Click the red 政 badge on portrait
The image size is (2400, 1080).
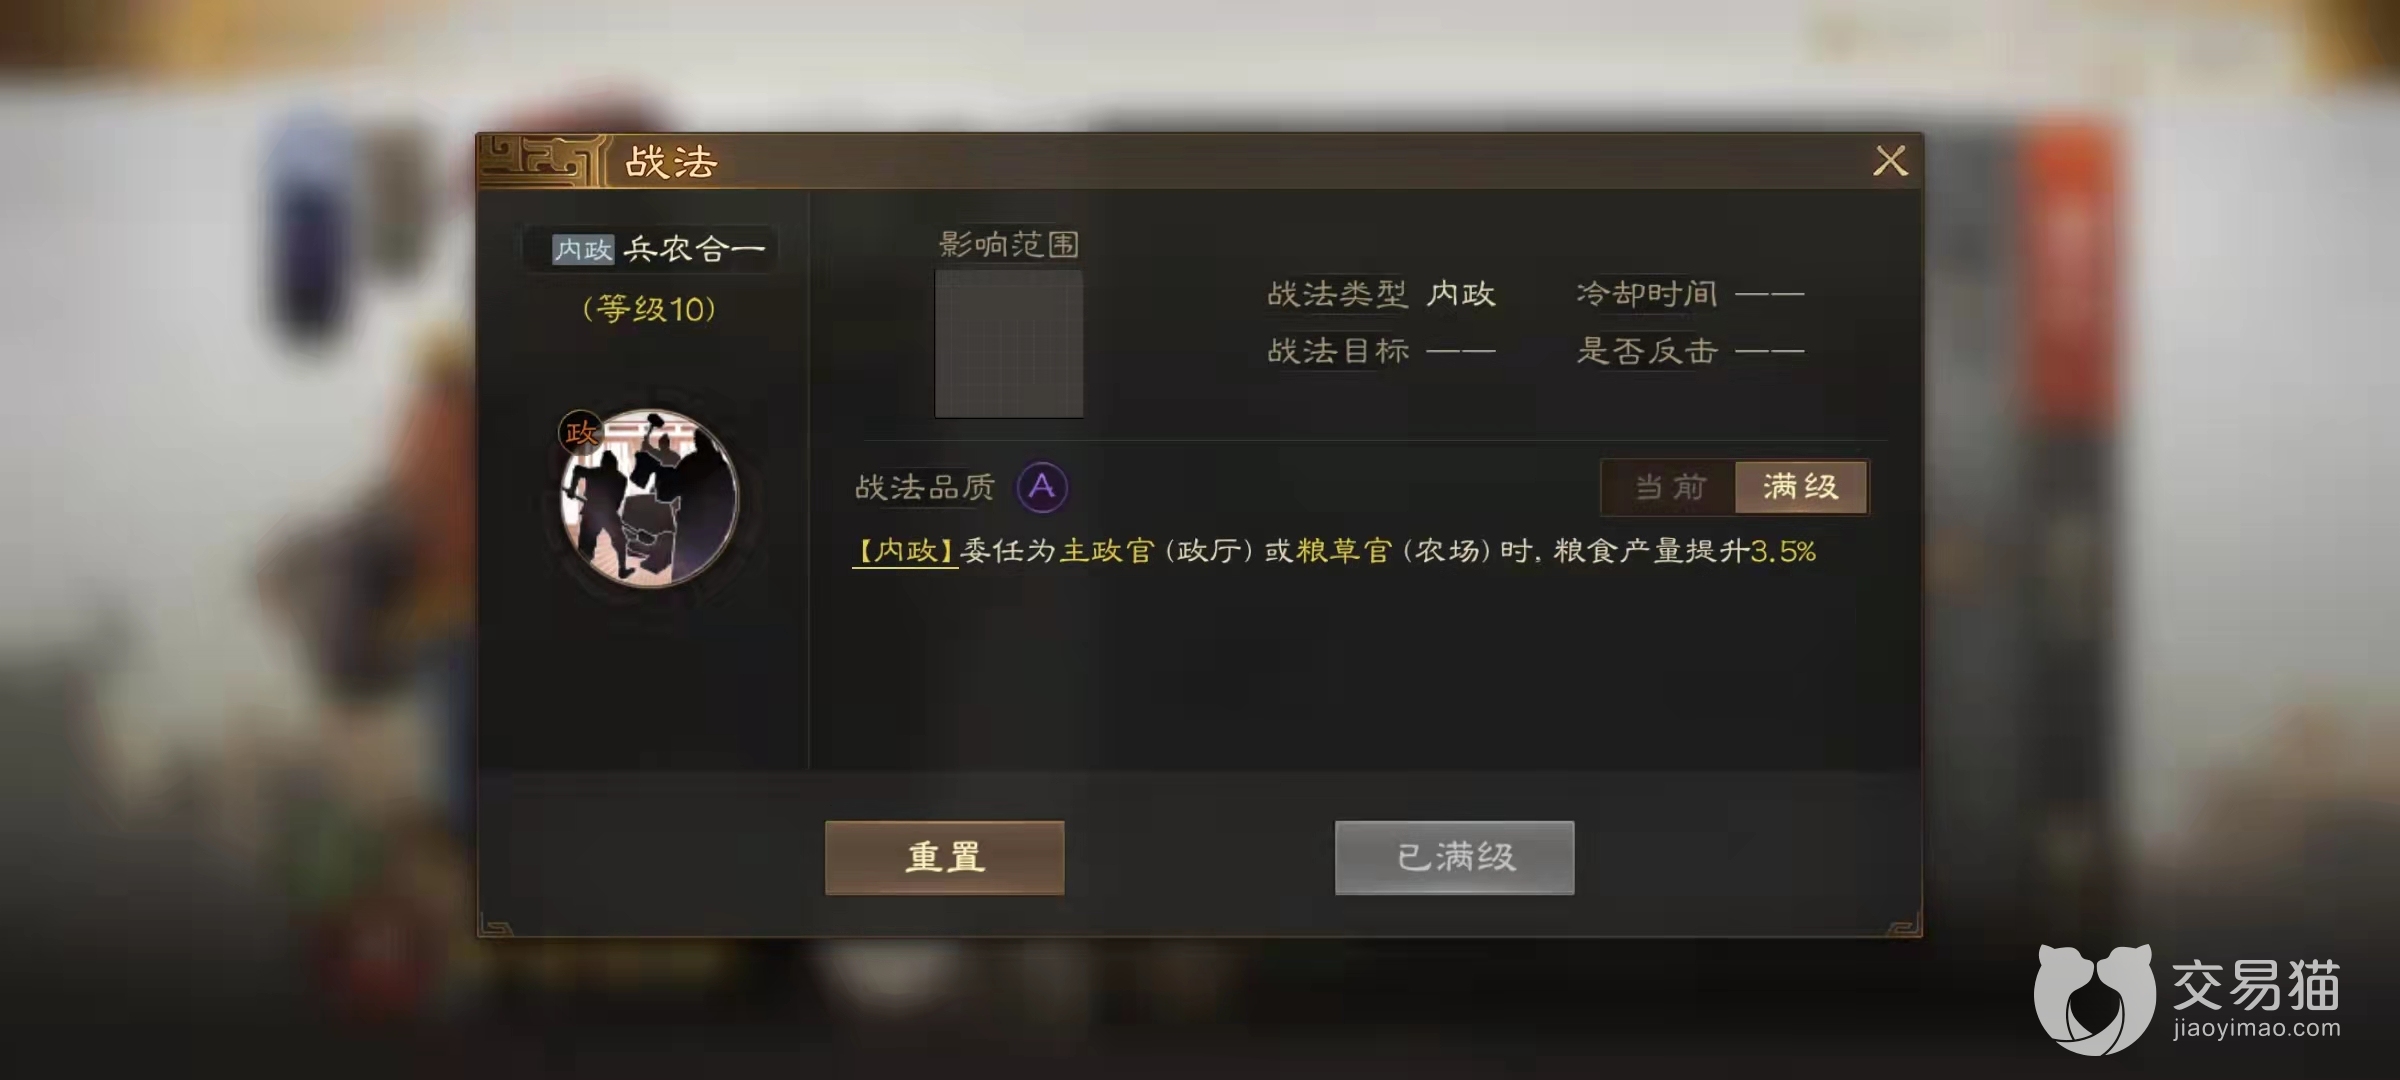click(x=580, y=432)
